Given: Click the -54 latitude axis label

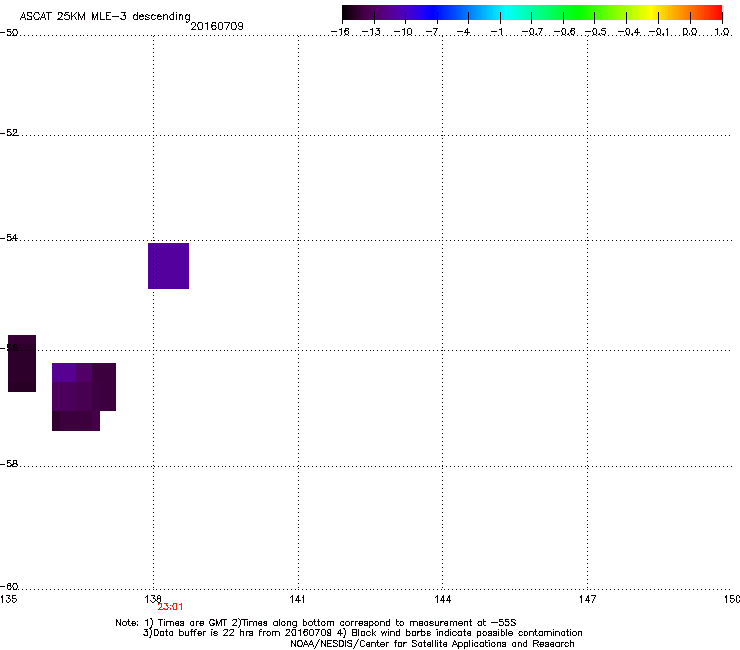Looking at the screenshot, I should point(9,237).
